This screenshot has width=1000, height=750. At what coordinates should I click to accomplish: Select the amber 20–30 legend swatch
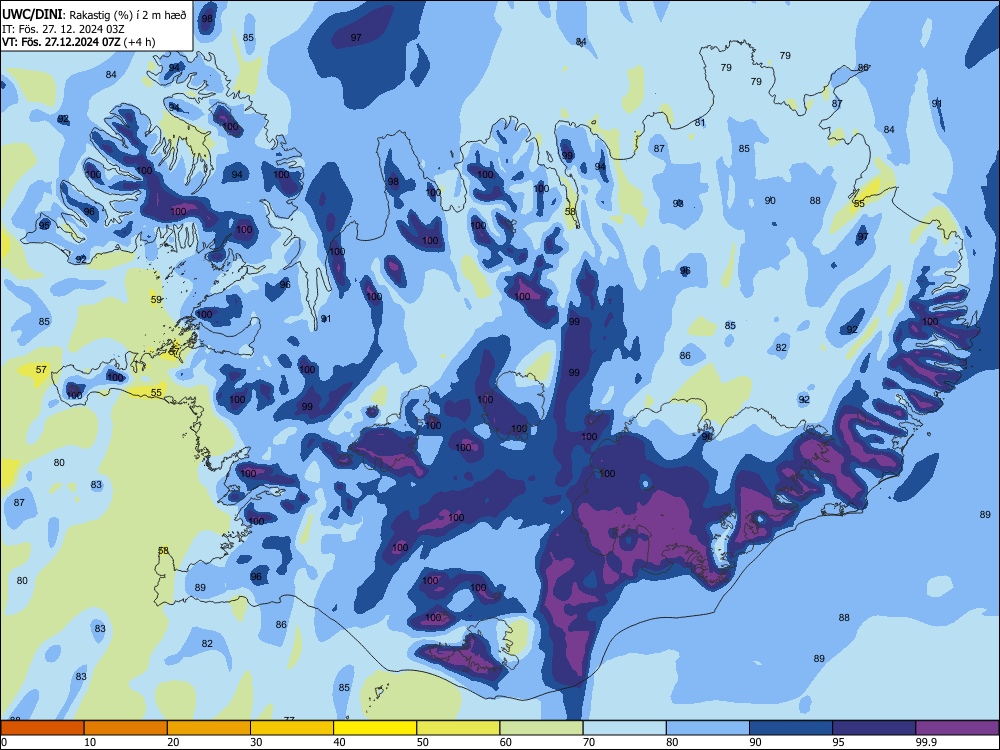(x=209, y=728)
